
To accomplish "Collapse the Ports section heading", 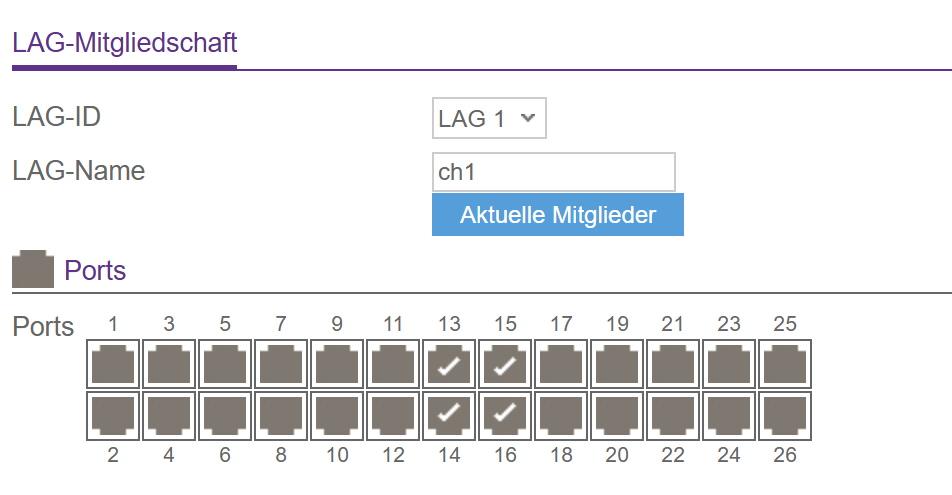I will [x=95, y=270].
